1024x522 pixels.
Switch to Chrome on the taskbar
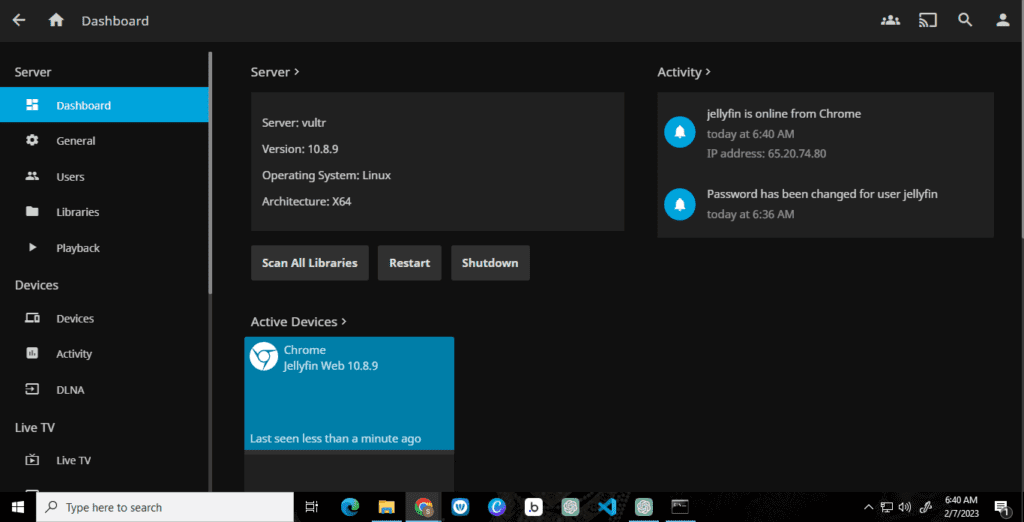pyautogui.click(x=424, y=507)
